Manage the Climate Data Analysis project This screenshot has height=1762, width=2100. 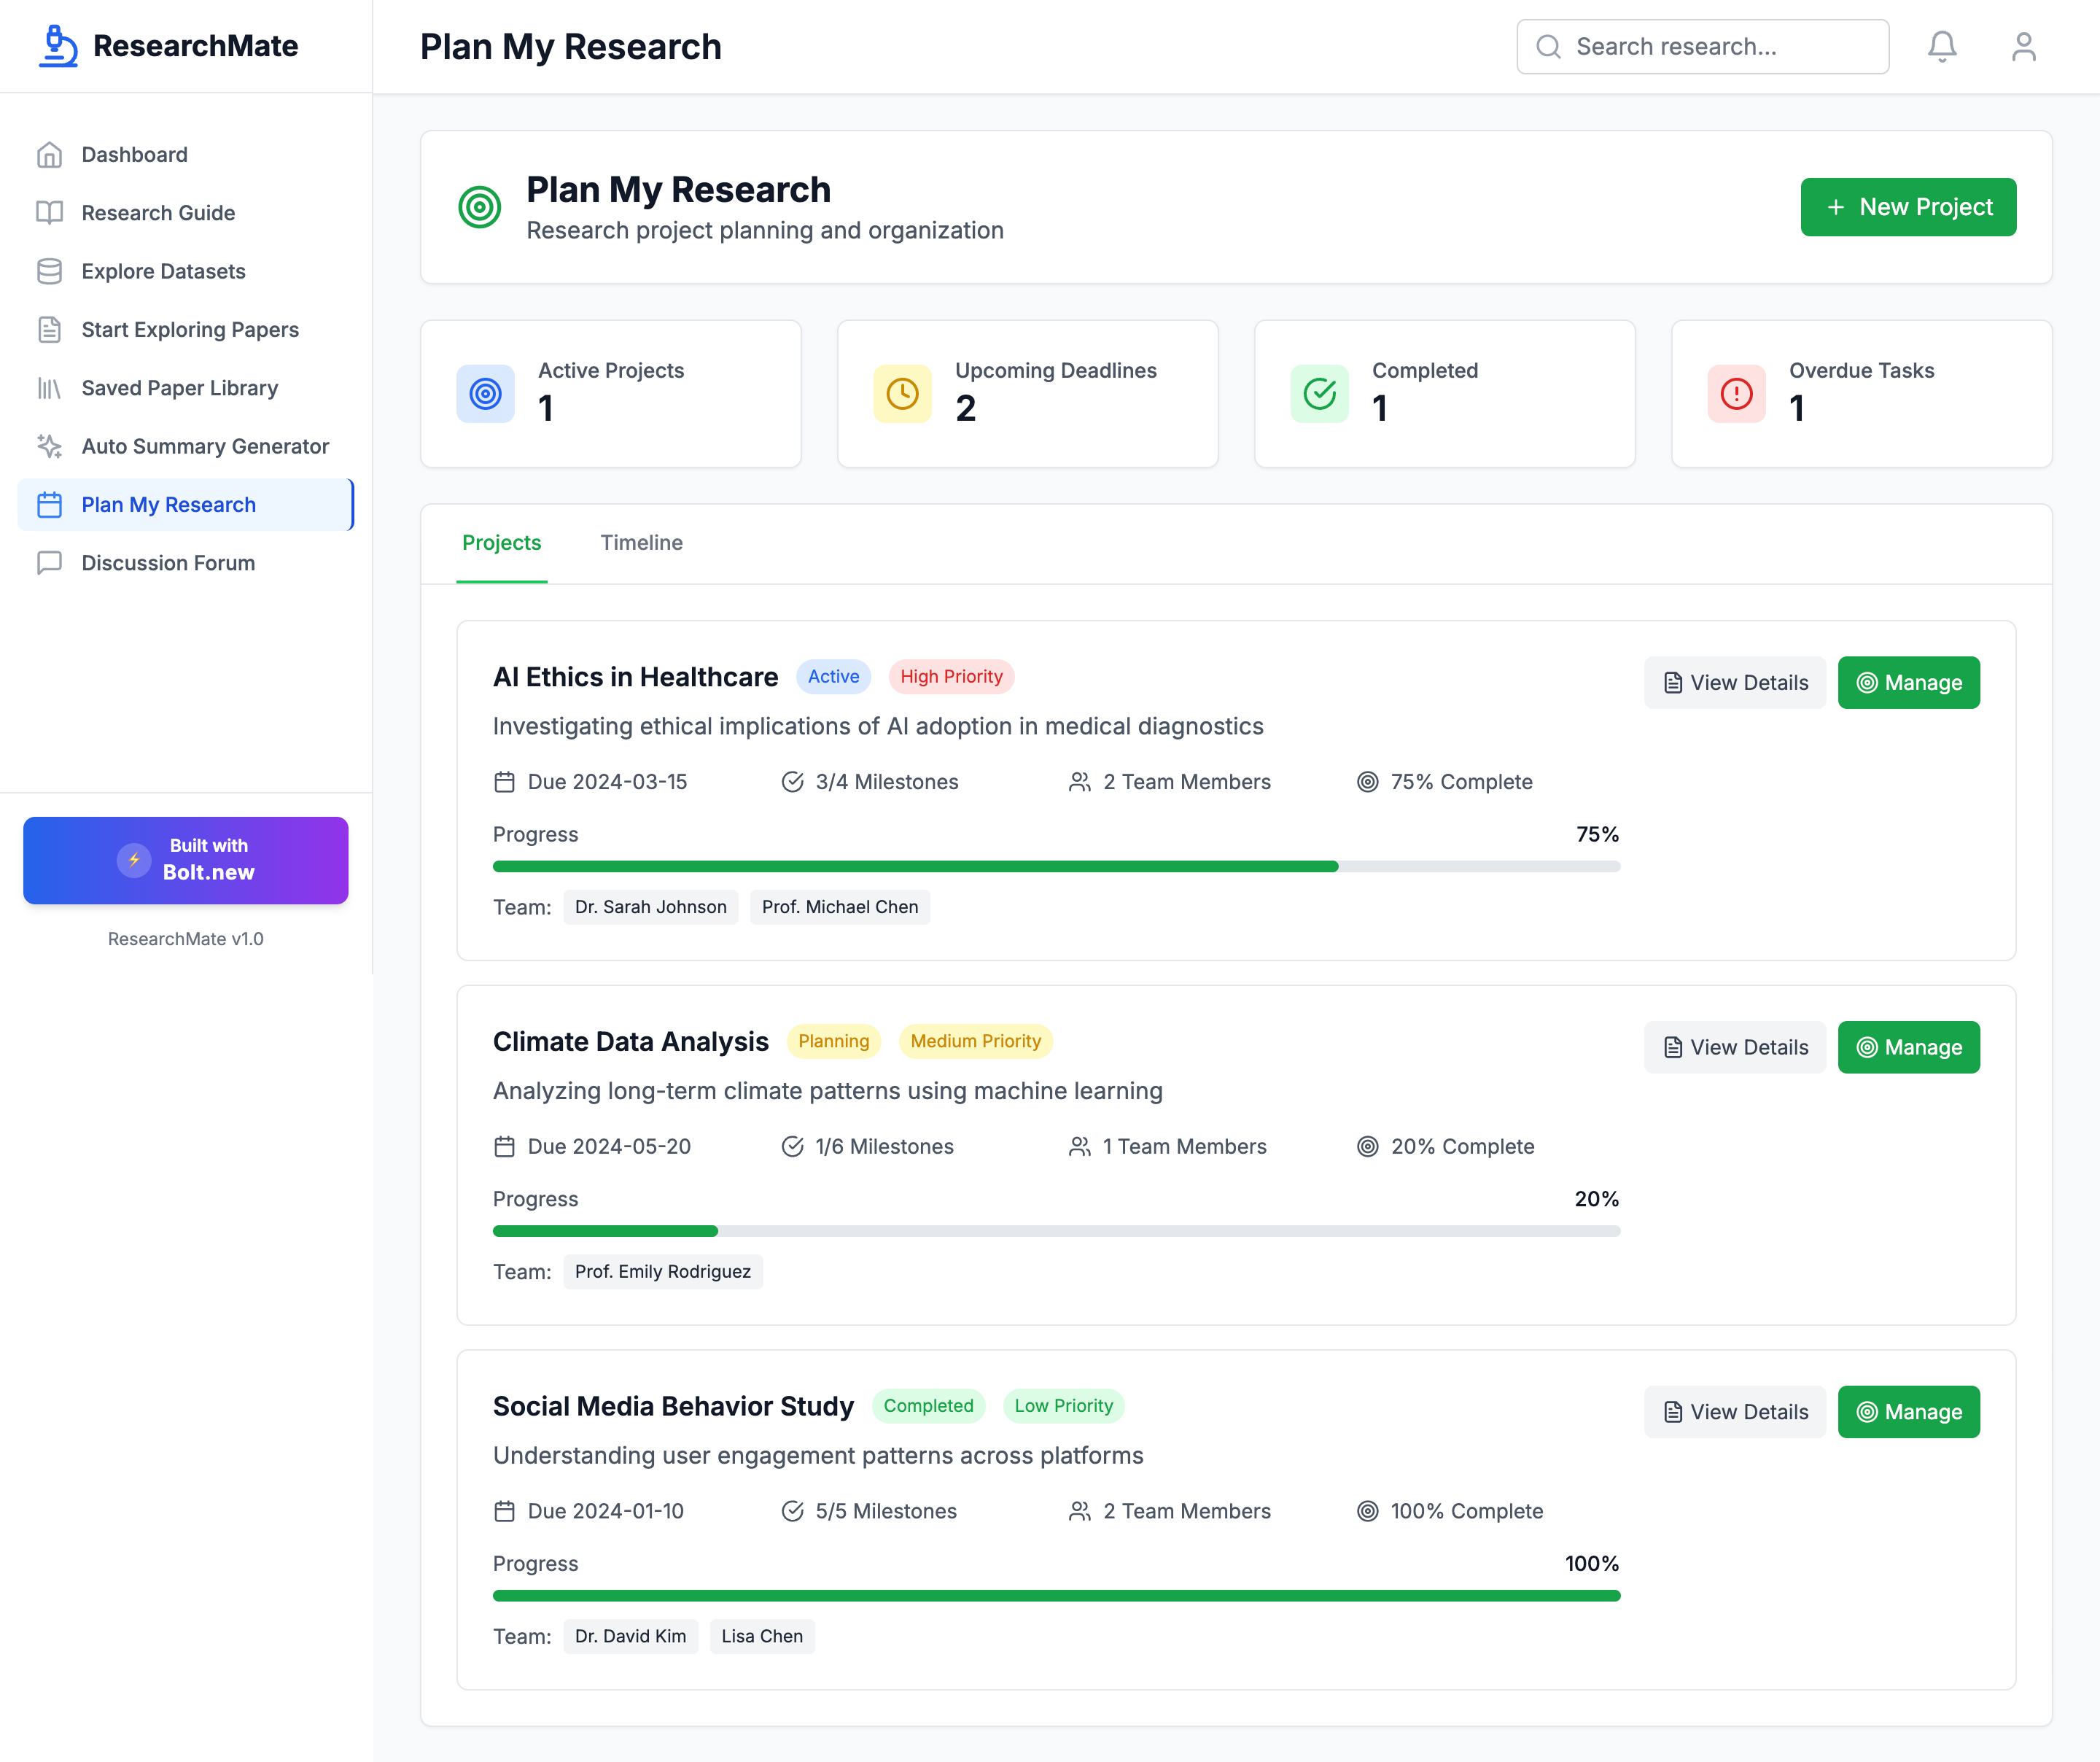tap(1908, 1047)
